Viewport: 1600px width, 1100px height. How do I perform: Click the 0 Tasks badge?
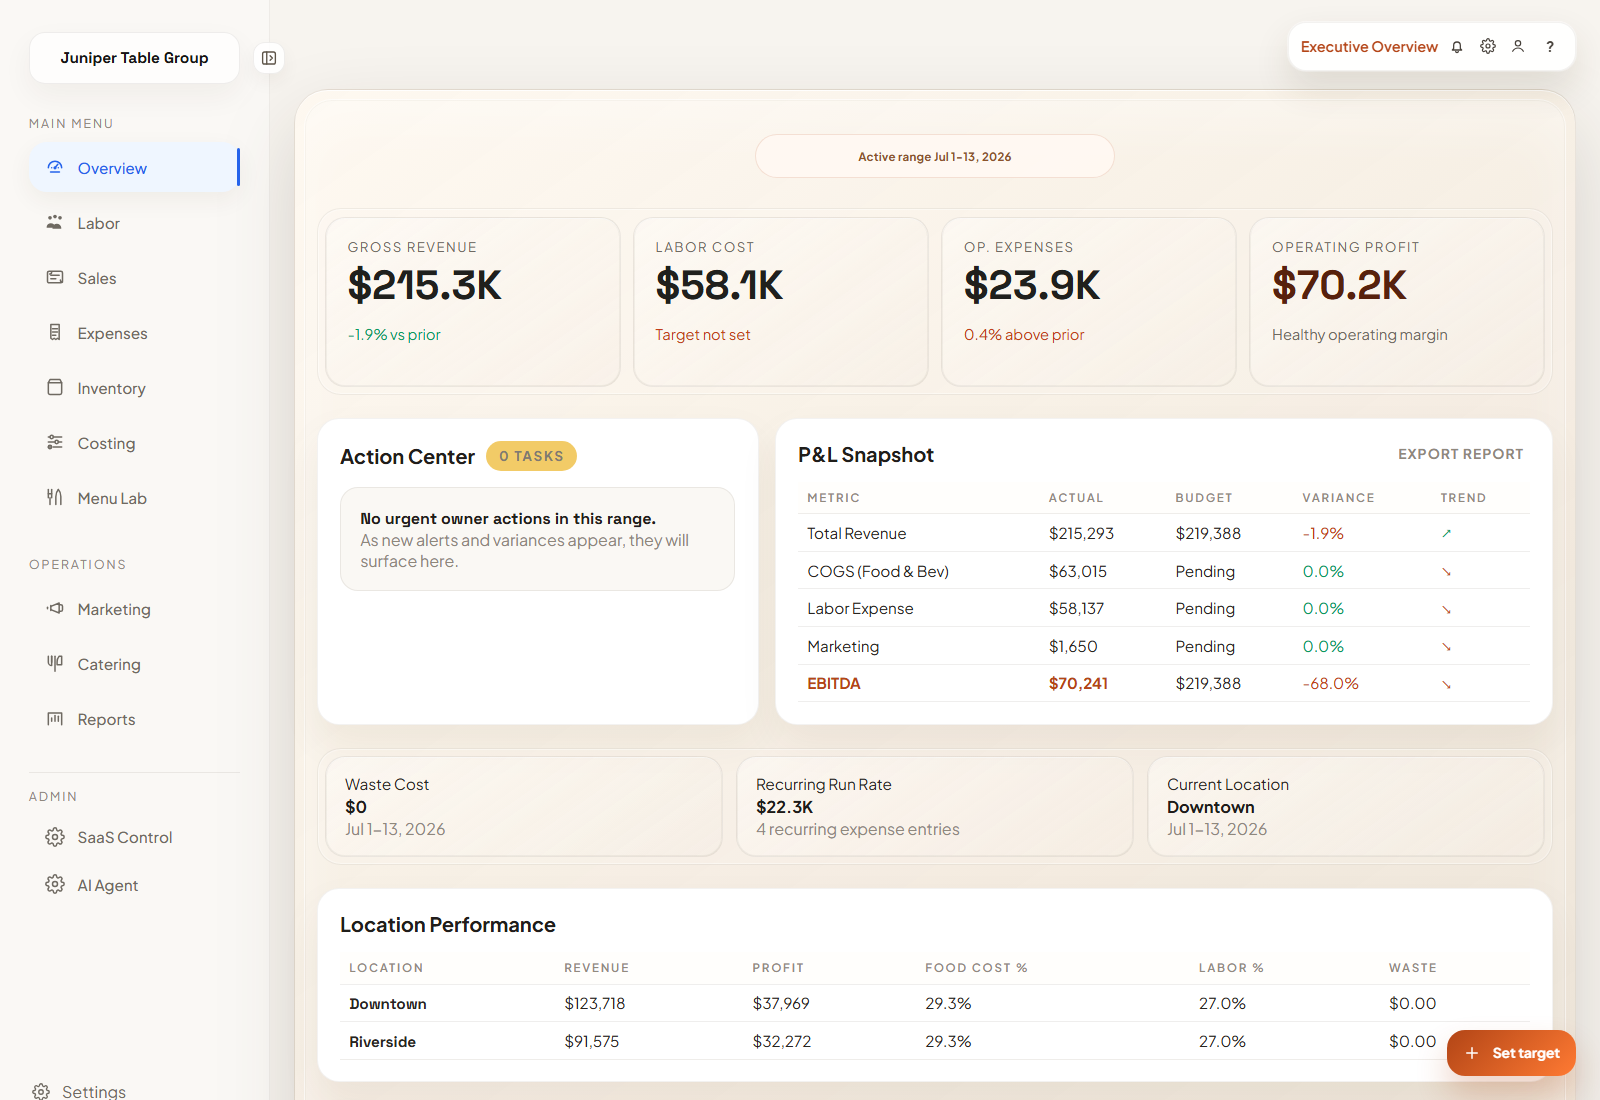(531, 456)
